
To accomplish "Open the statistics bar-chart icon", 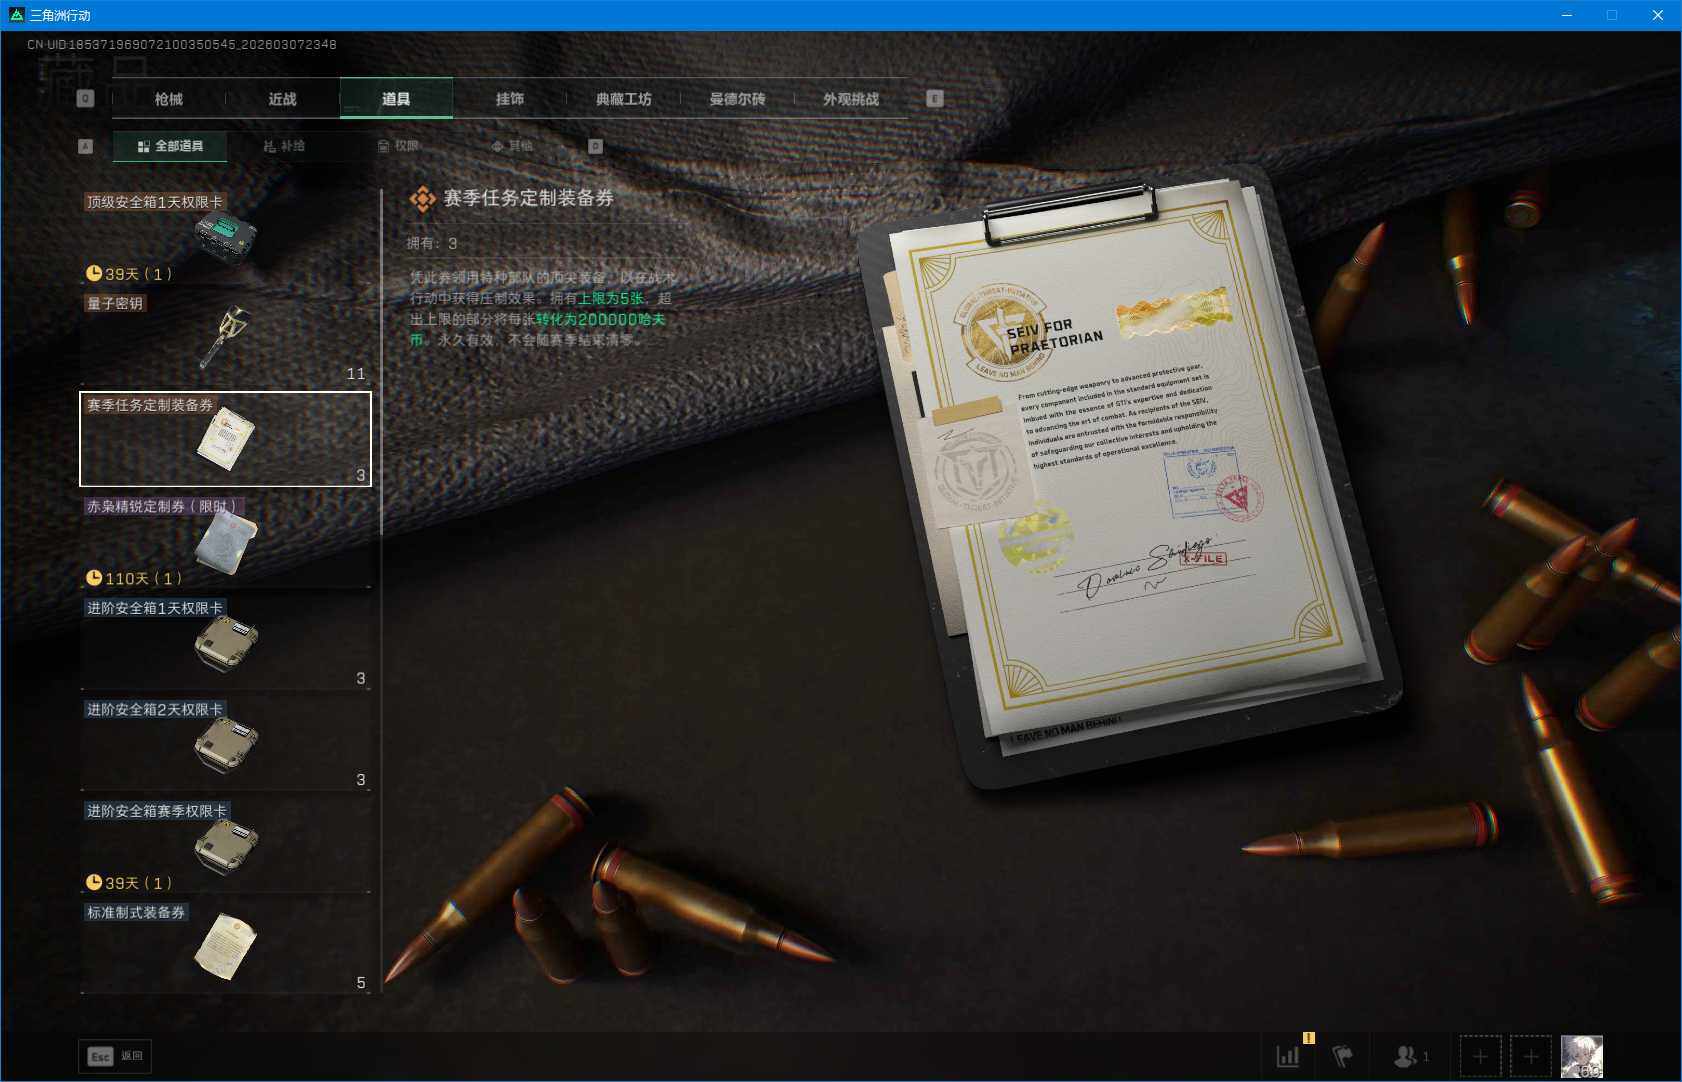I will click(x=1288, y=1056).
